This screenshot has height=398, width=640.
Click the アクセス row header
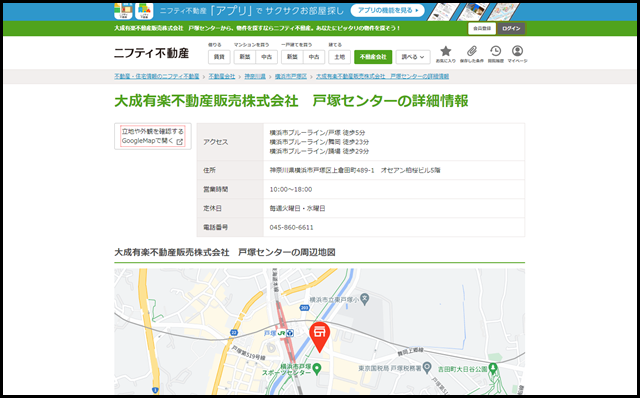[230, 142]
